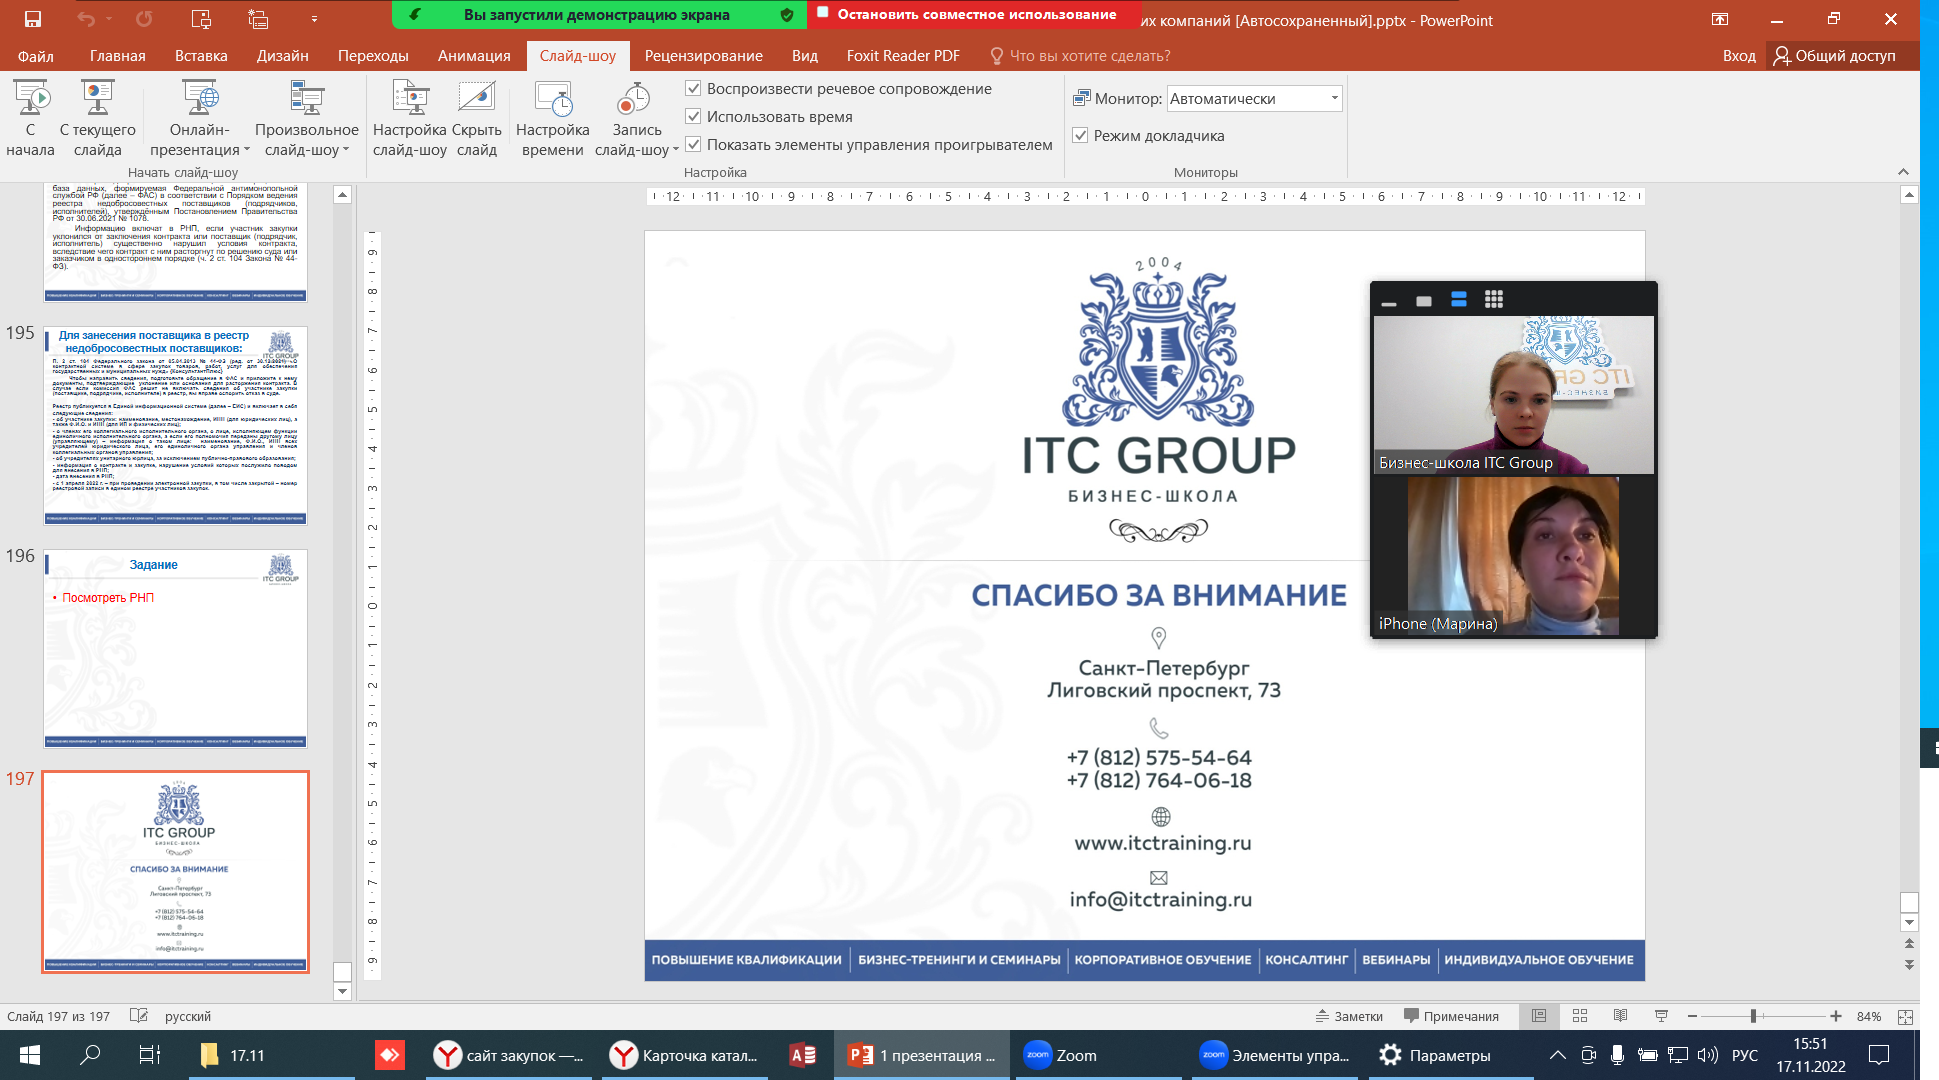Collapse the ribbon with chevron
Screen dimensions: 1939x1080
1903,172
